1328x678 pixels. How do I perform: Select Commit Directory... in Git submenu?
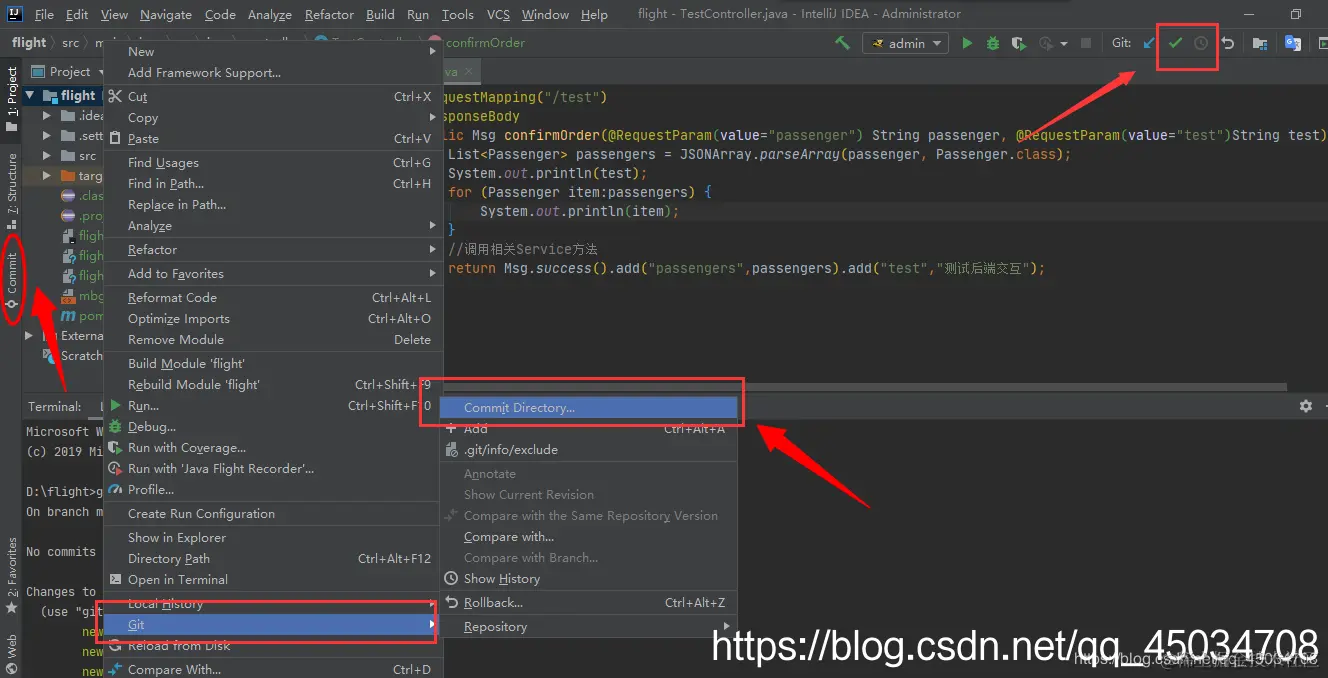pyautogui.click(x=589, y=408)
